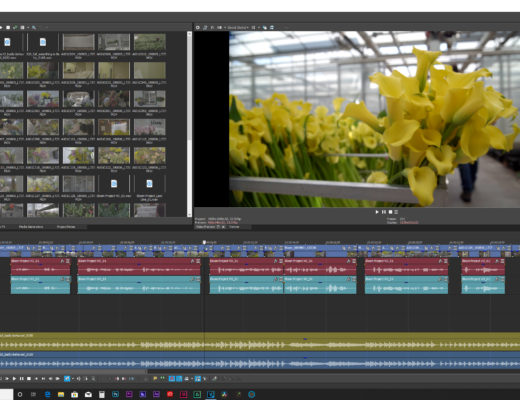Switch to the Project Notes tab

pos(66,227)
